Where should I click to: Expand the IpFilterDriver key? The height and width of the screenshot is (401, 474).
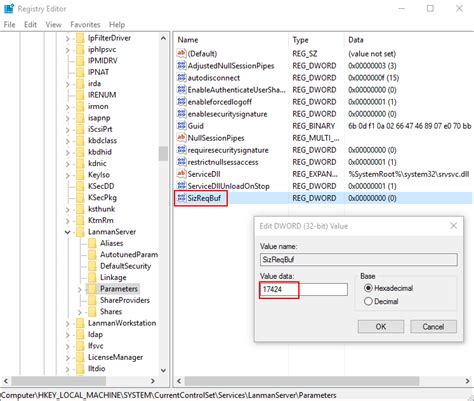pos(68,39)
